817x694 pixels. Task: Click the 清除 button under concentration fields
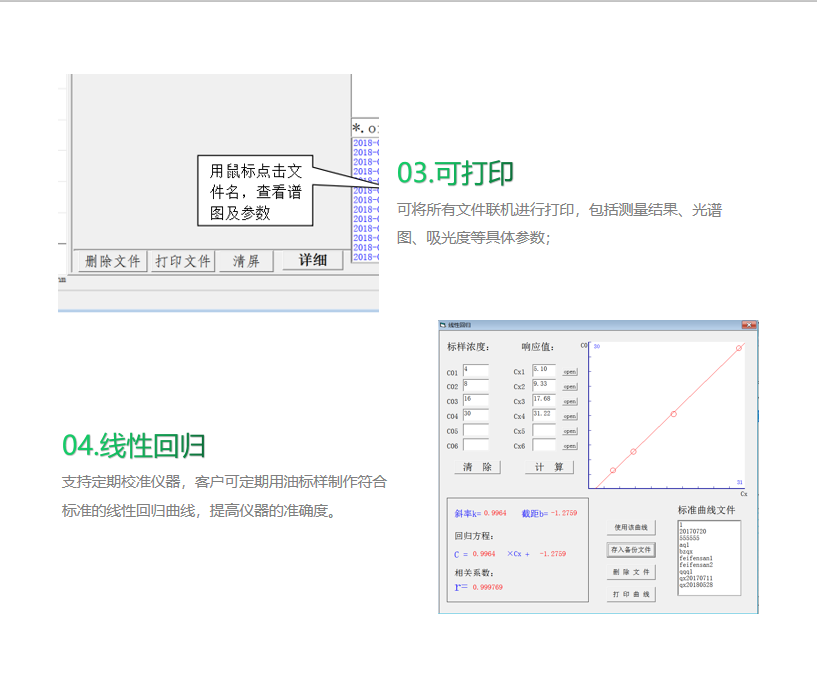point(477,467)
